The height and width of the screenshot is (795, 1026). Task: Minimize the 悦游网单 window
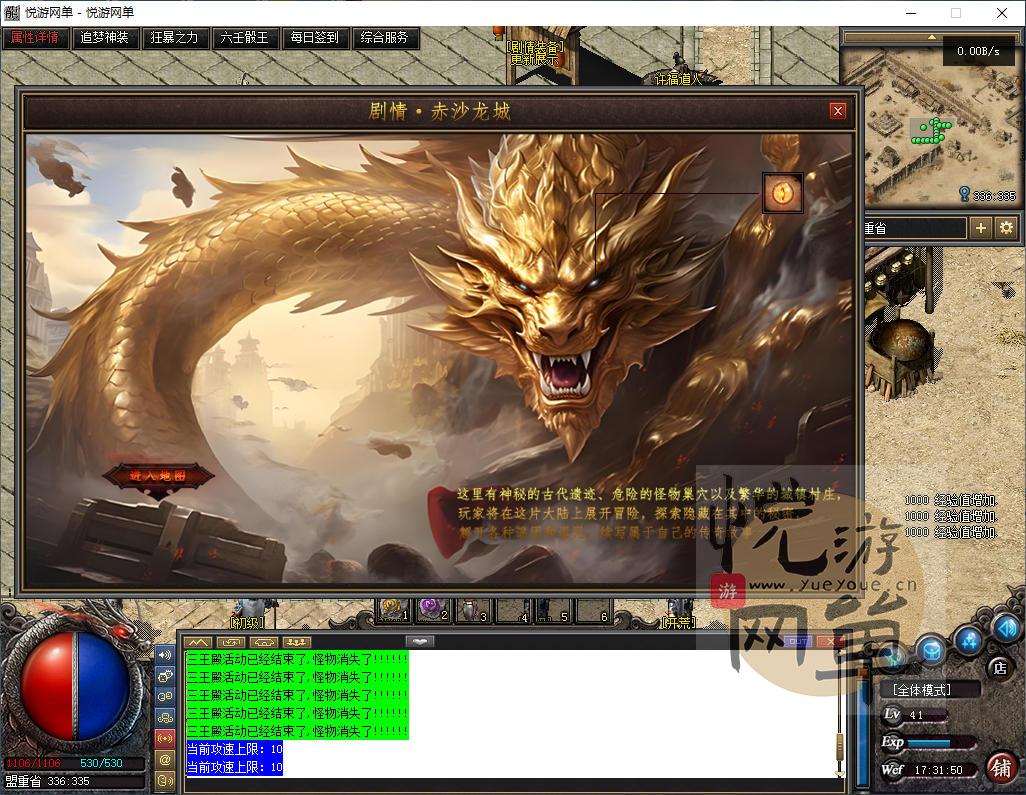[x=911, y=13]
